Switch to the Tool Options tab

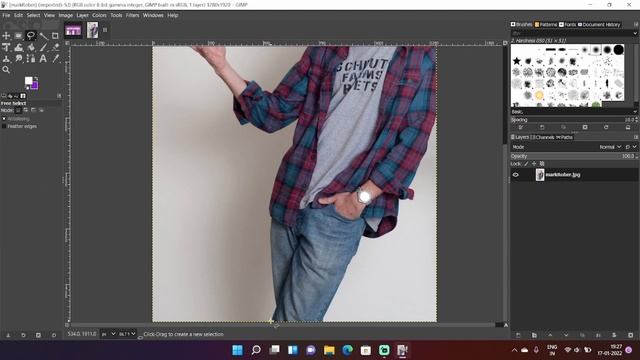click(x=4, y=96)
